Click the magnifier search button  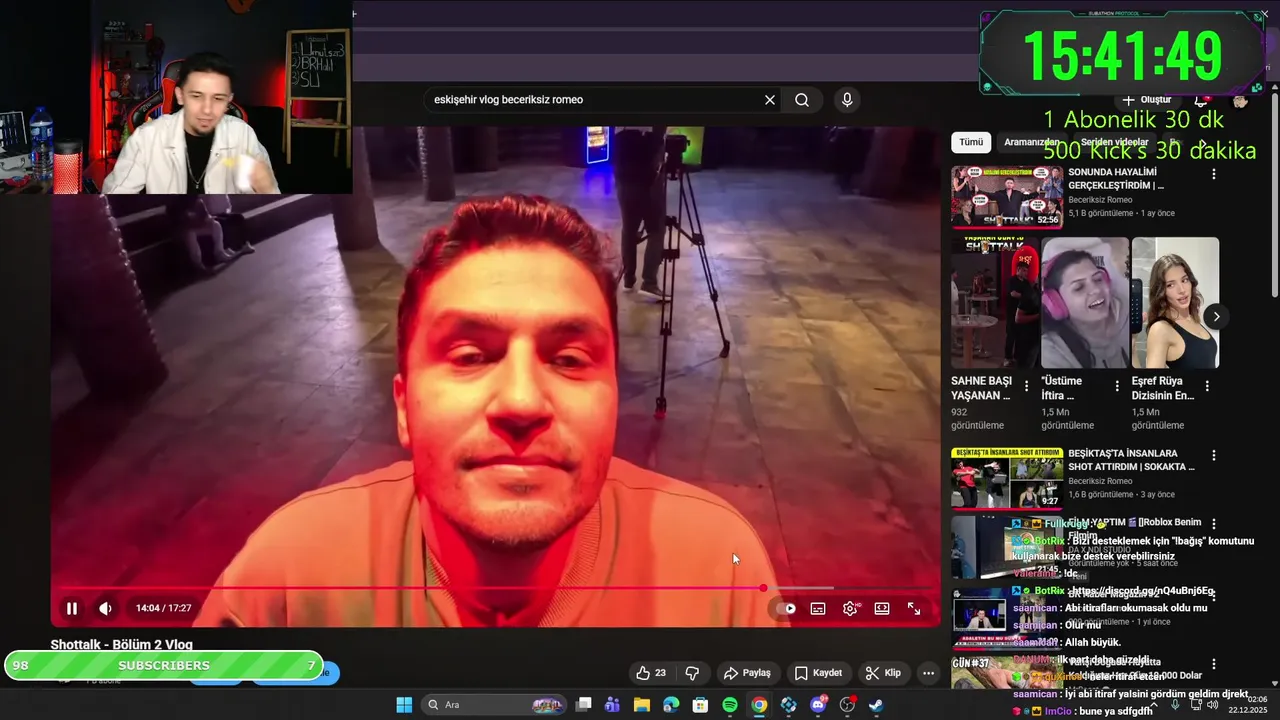pos(802,100)
